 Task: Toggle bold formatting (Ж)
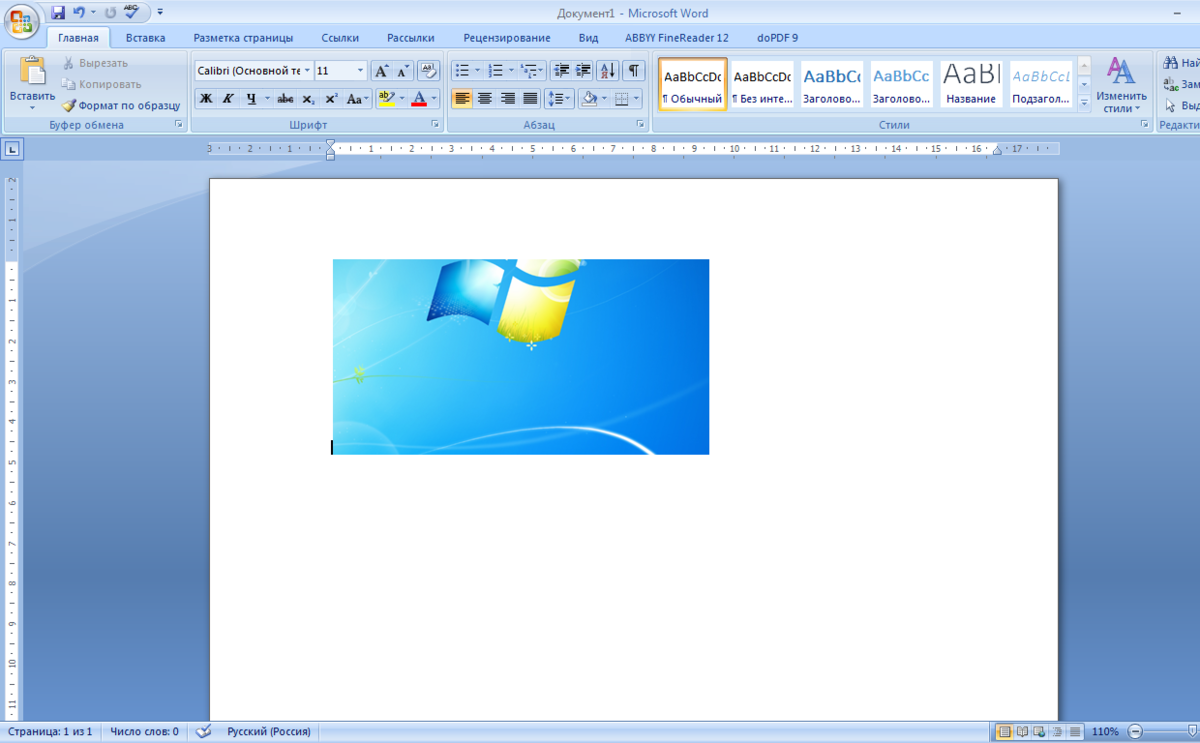pos(206,98)
